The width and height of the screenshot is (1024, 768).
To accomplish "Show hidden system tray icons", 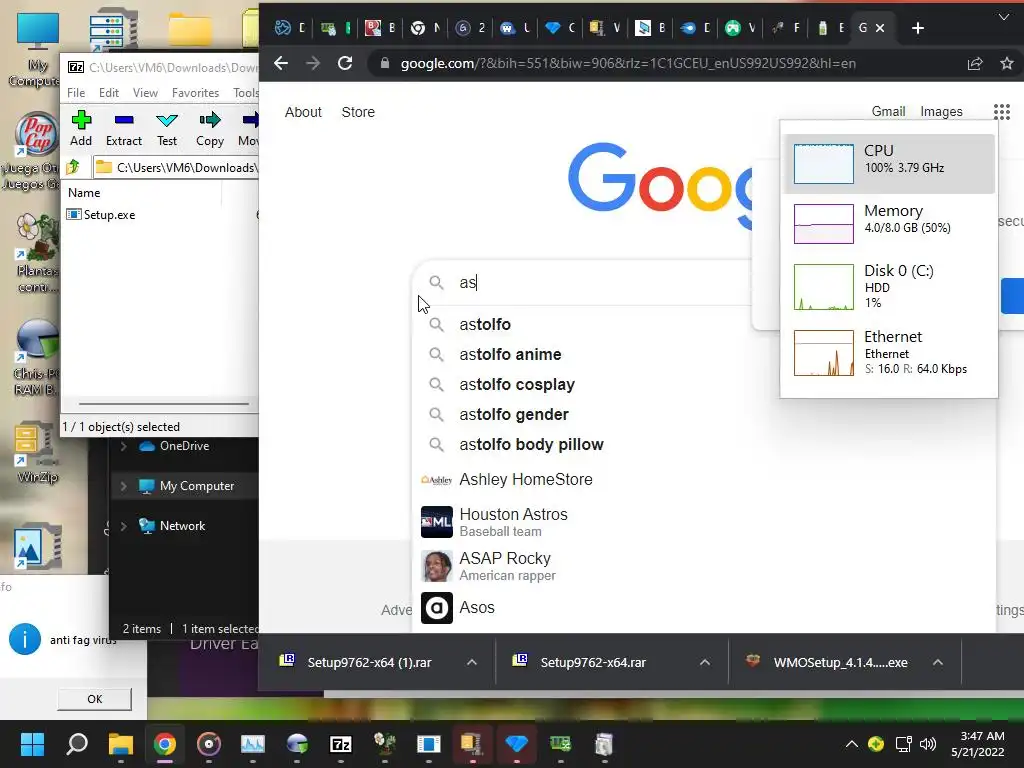I will coord(852,744).
